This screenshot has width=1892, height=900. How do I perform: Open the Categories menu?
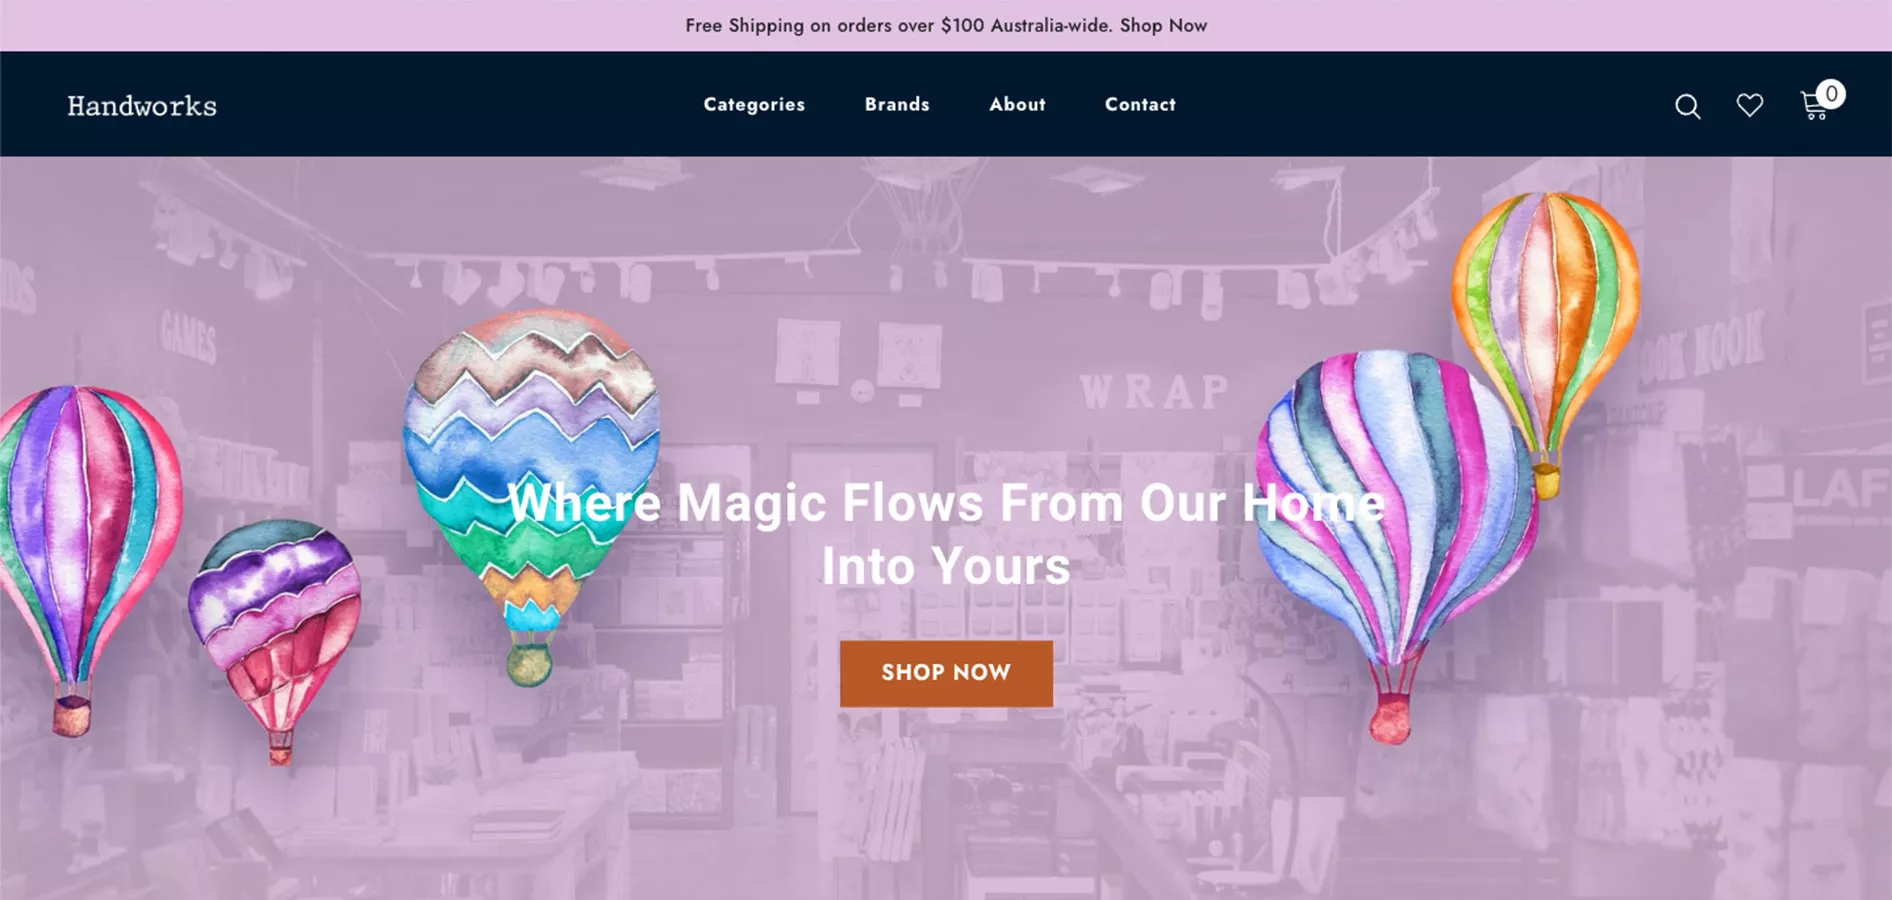point(754,104)
